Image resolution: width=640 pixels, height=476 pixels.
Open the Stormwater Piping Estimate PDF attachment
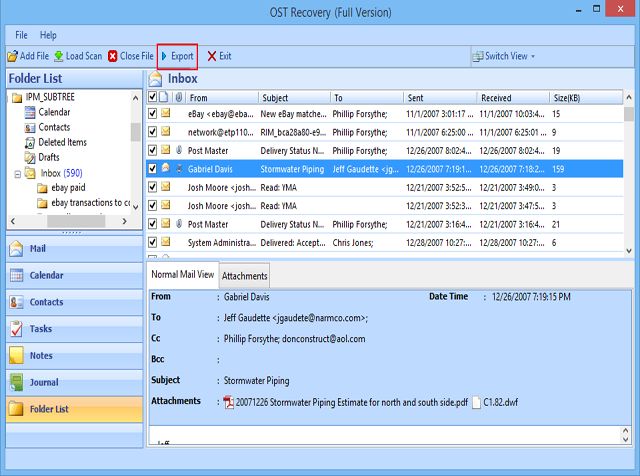click(346, 403)
